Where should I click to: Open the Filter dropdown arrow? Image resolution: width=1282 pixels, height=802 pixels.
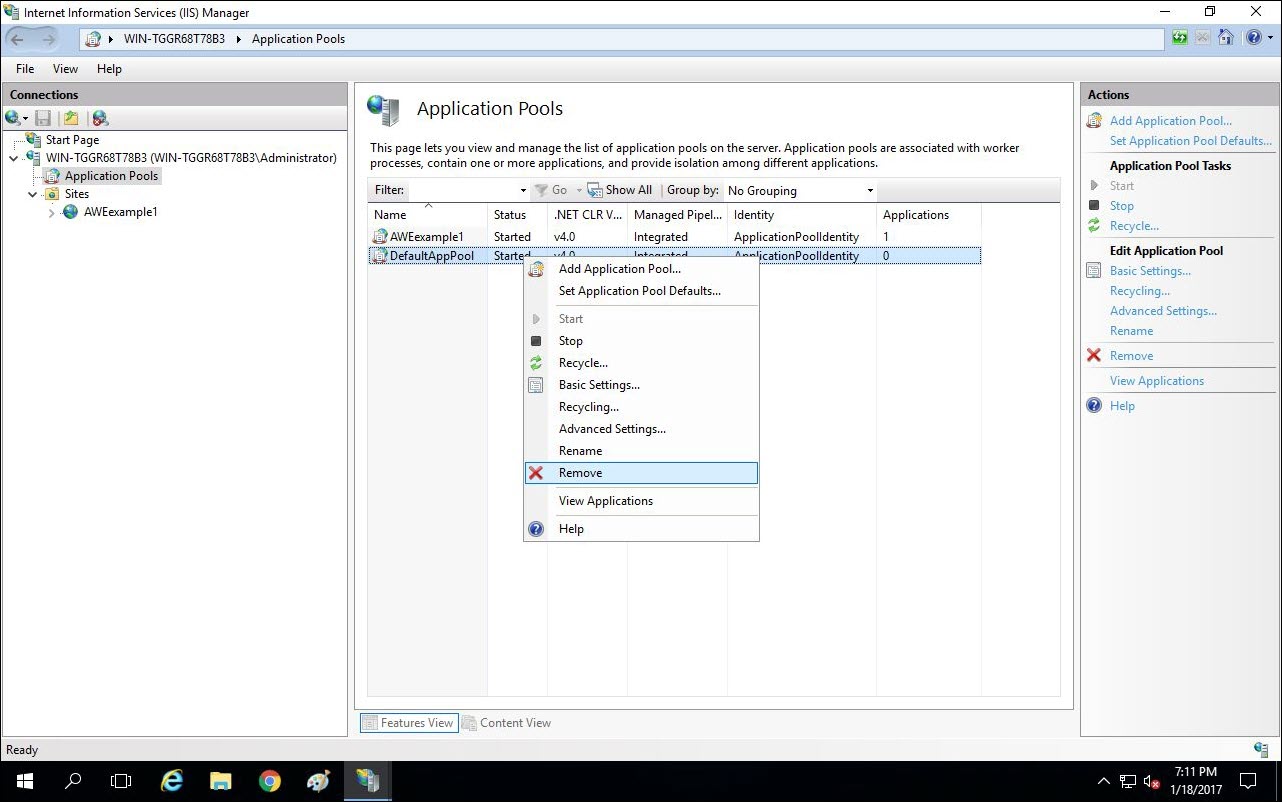click(523, 190)
